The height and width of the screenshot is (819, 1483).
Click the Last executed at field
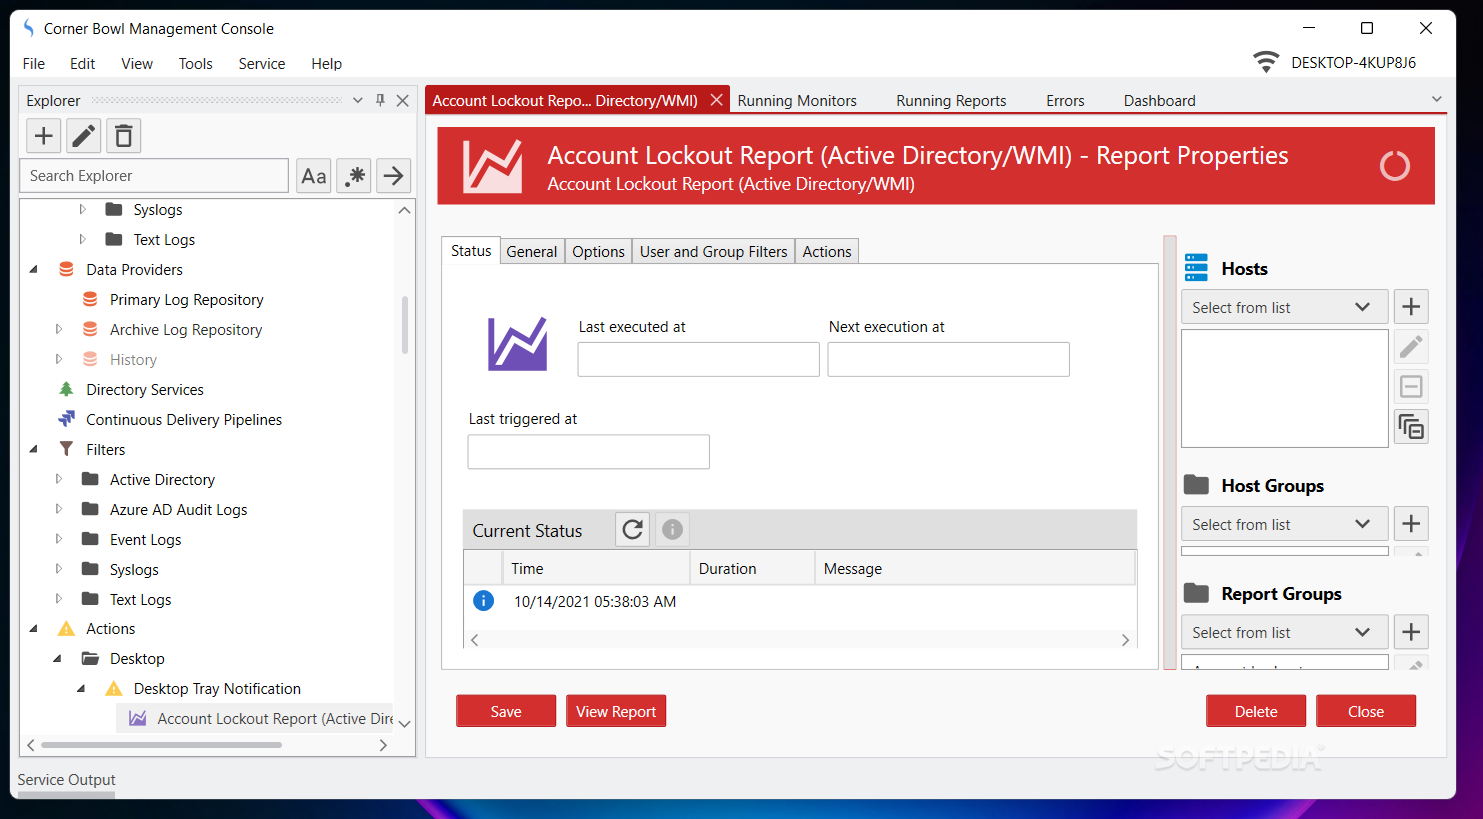click(x=698, y=360)
